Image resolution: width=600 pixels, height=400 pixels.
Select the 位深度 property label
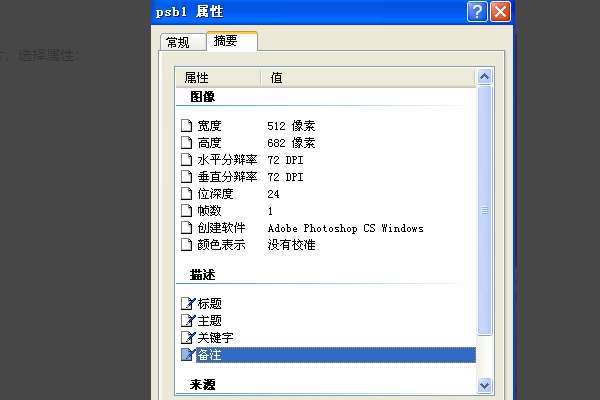[215, 194]
